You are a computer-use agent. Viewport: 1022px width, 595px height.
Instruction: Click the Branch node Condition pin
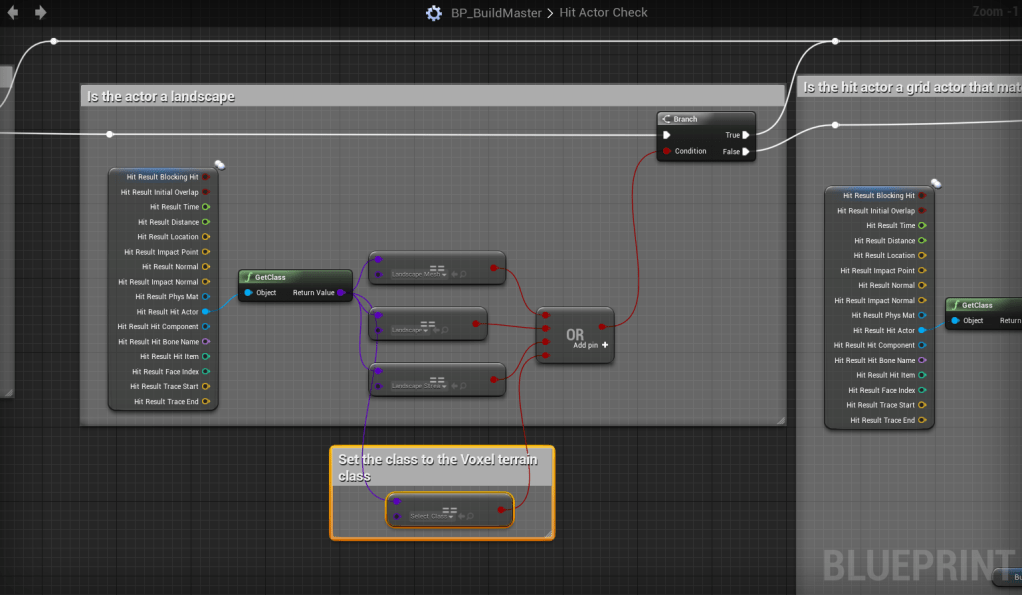coord(666,152)
